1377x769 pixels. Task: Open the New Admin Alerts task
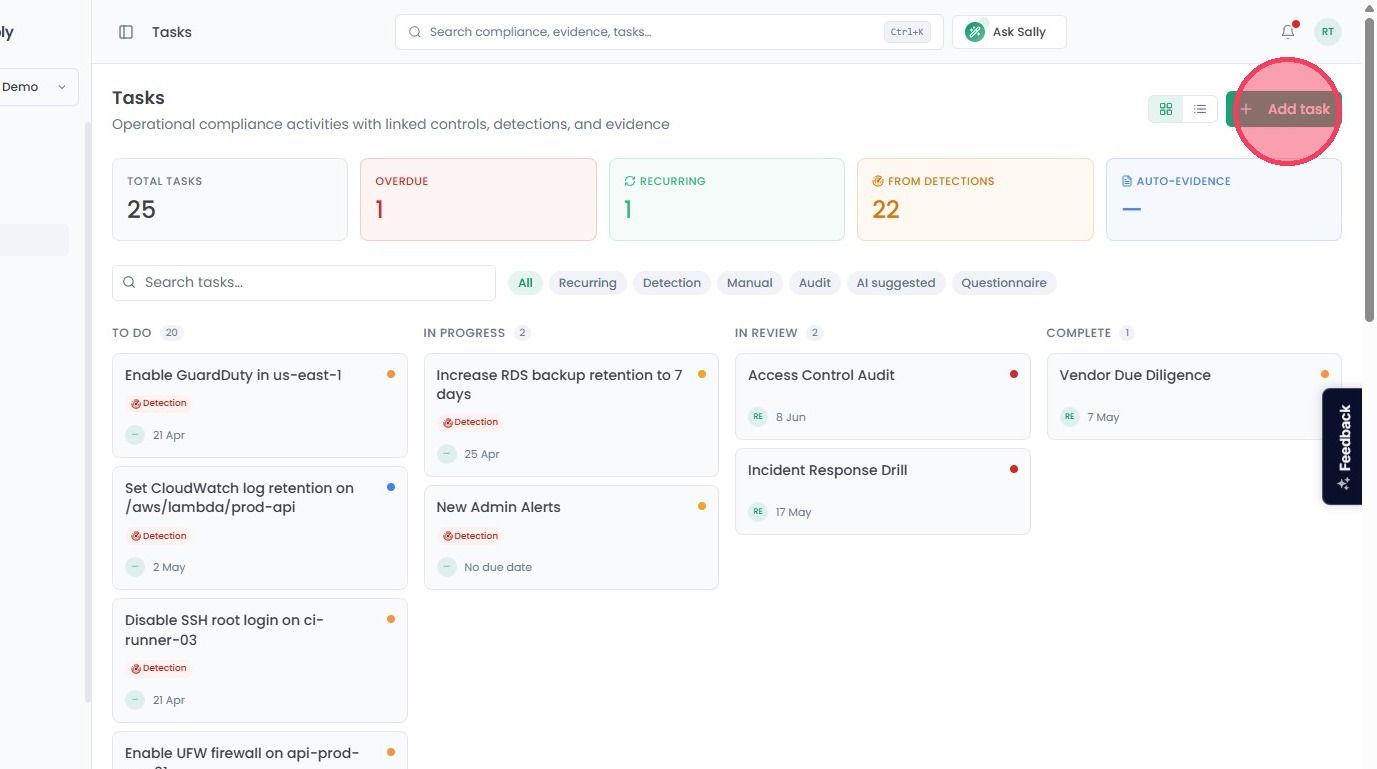click(571, 537)
